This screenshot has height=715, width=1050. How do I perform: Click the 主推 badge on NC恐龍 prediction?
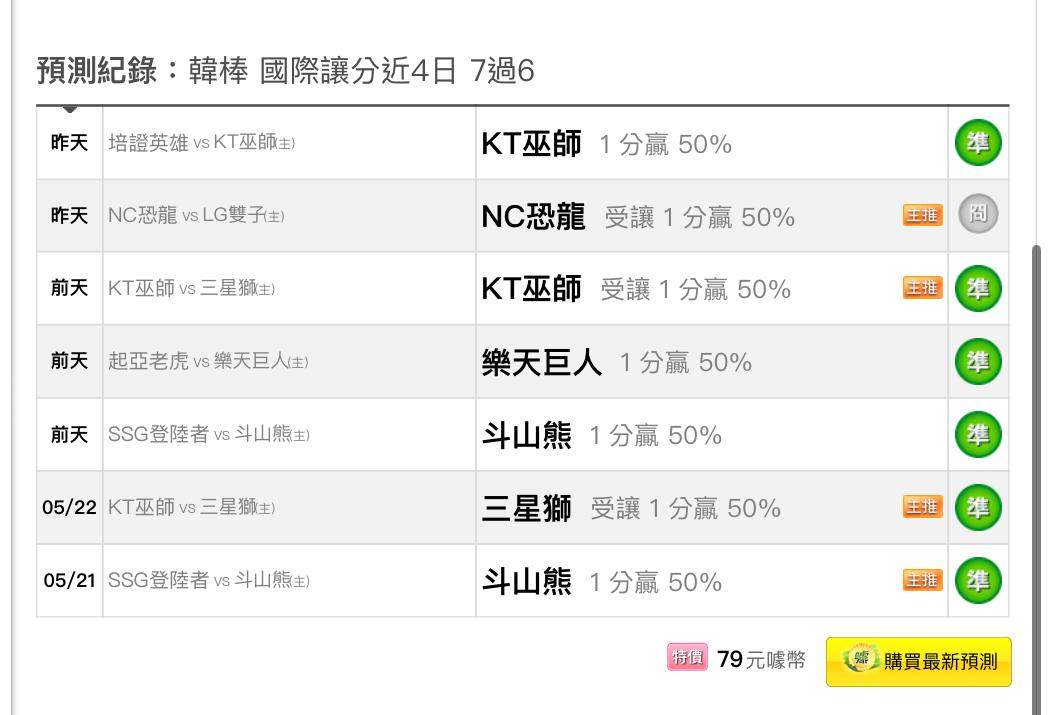point(922,215)
